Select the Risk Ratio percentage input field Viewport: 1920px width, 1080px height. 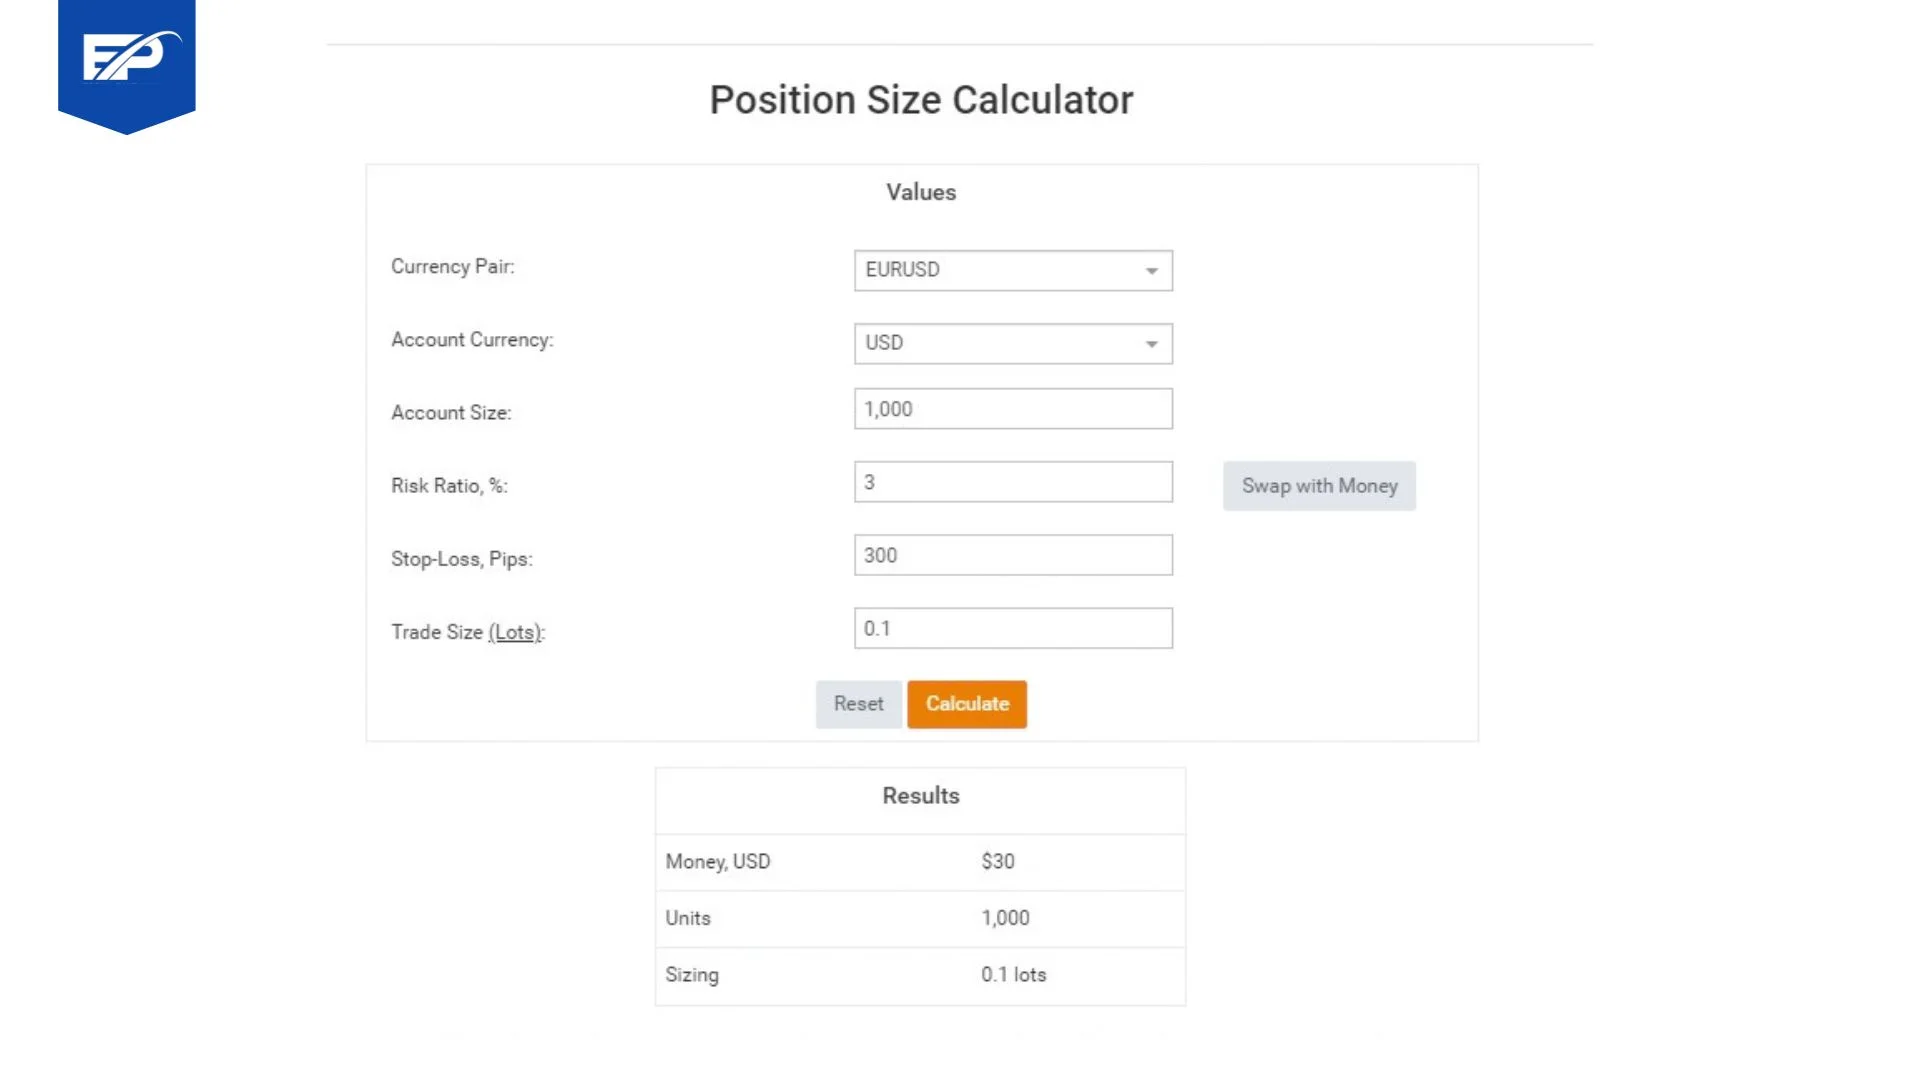tap(1011, 481)
